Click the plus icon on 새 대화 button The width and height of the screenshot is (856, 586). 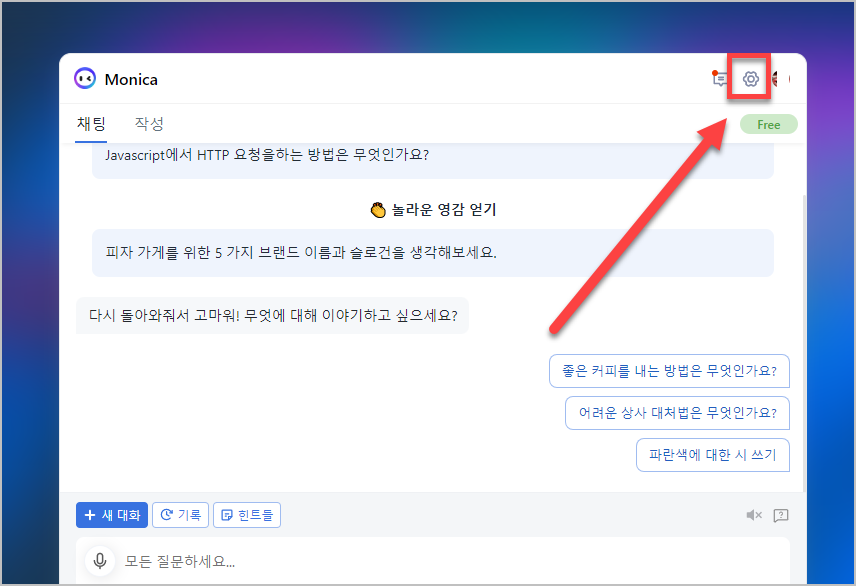click(92, 514)
